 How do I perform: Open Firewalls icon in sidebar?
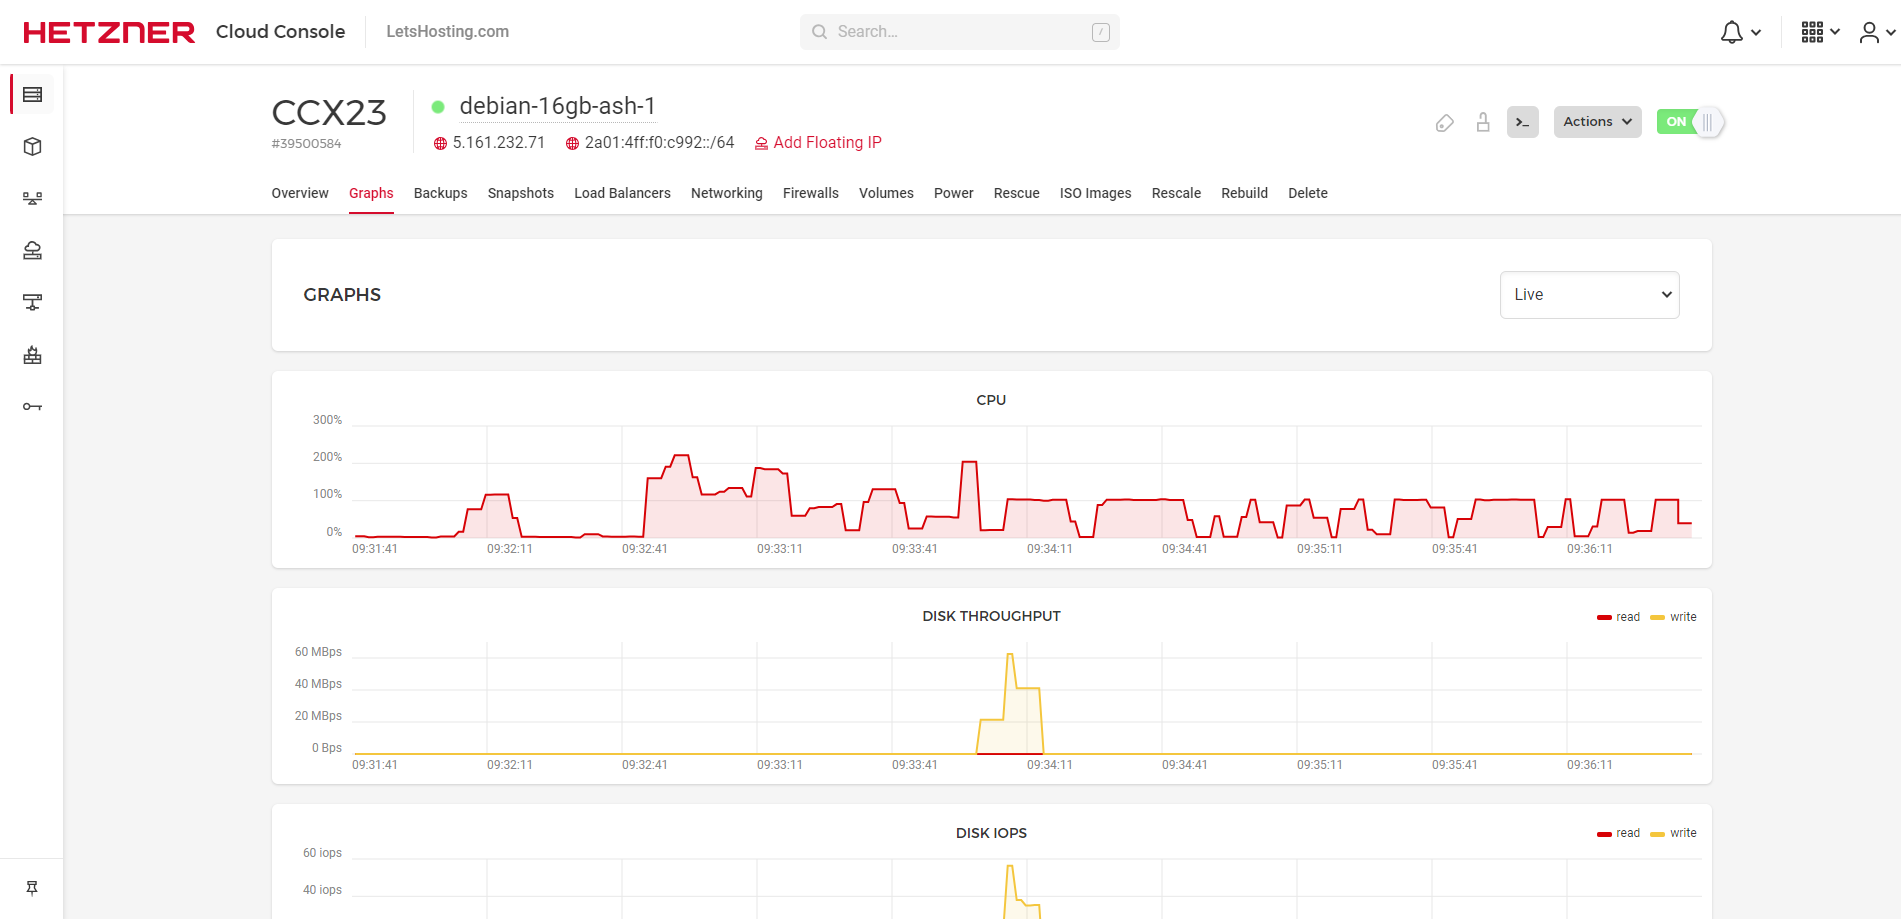[x=32, y=355]
